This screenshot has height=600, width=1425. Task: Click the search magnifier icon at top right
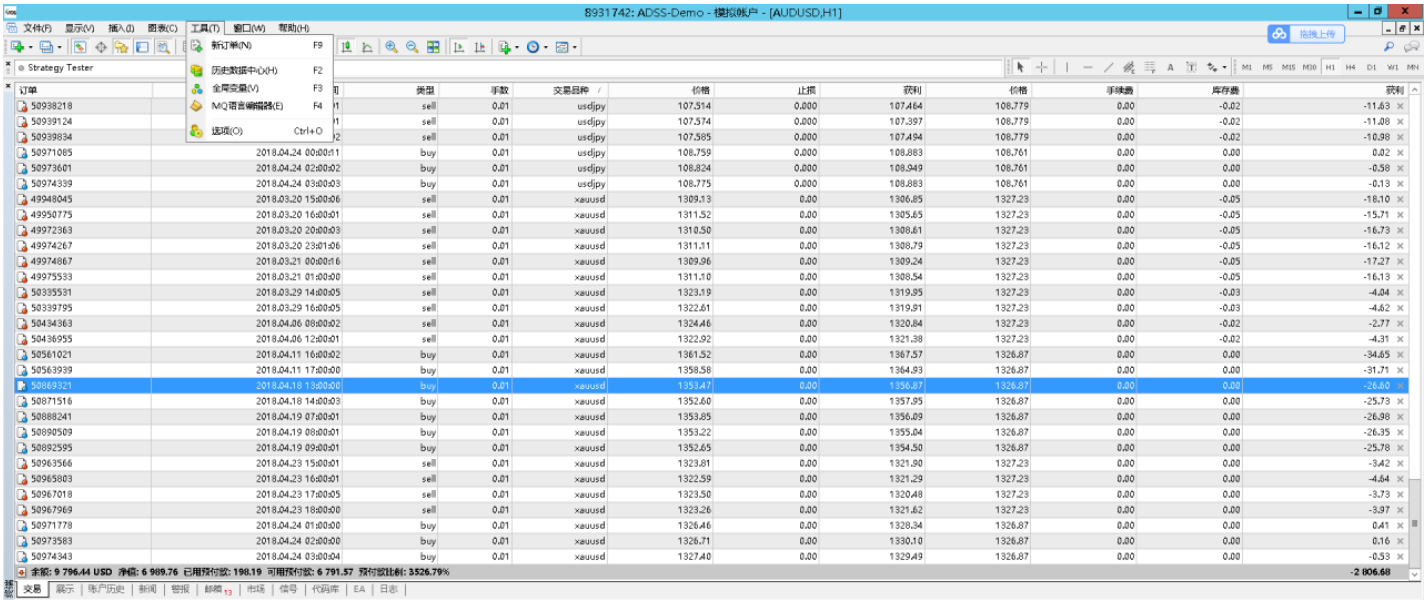(x=1389, y=47)
